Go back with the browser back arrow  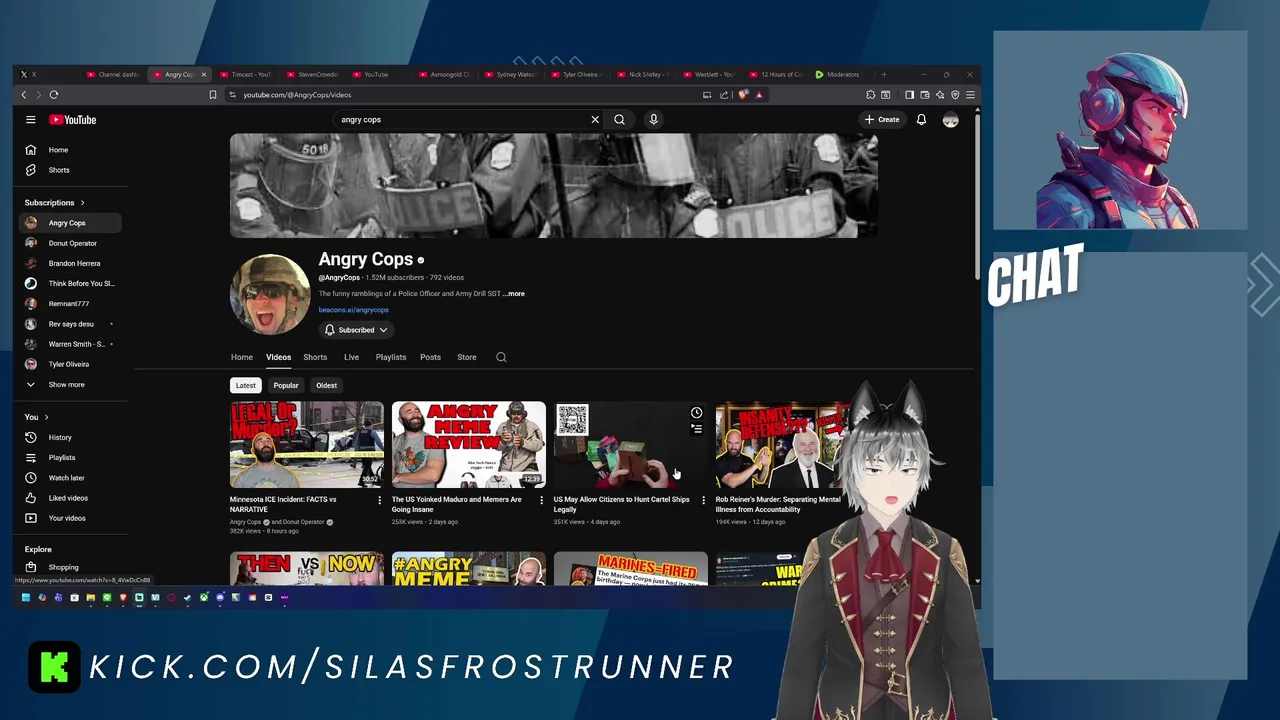[24, 95]
